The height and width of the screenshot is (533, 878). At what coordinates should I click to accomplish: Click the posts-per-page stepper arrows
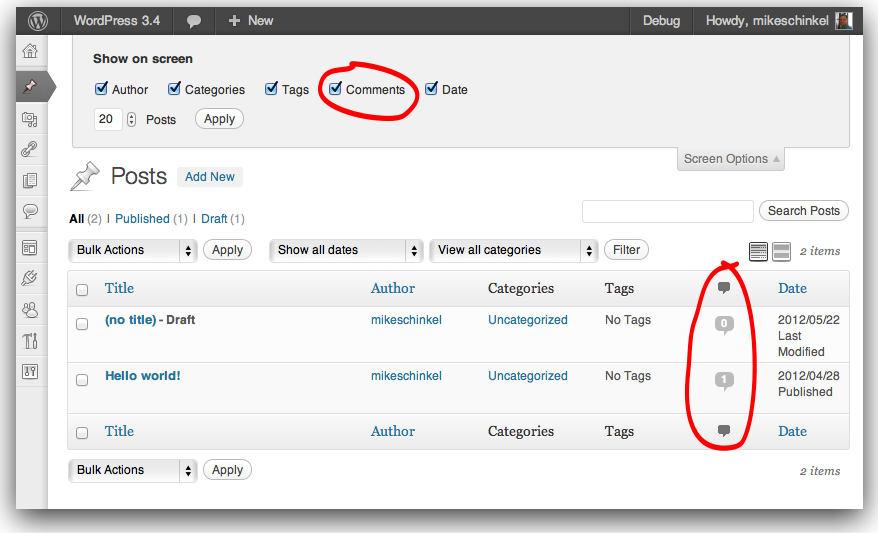pyautogui.click(x=131, y=119)
